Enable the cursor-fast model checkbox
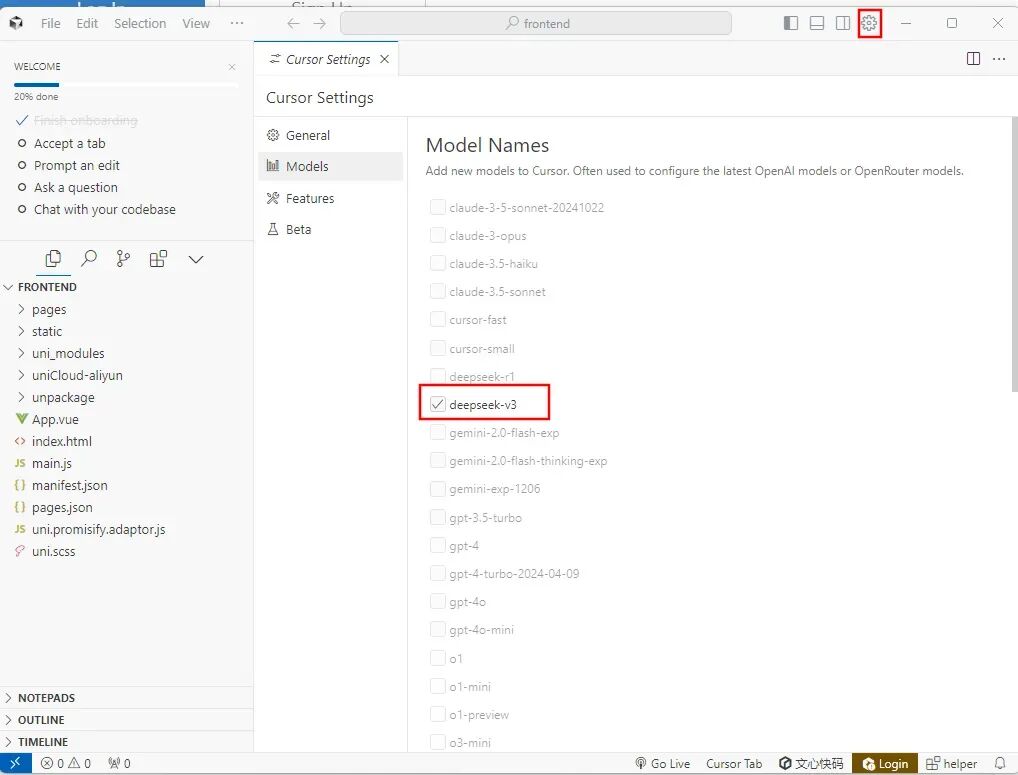Viewport: 1018px width, 775px height. 438,319
